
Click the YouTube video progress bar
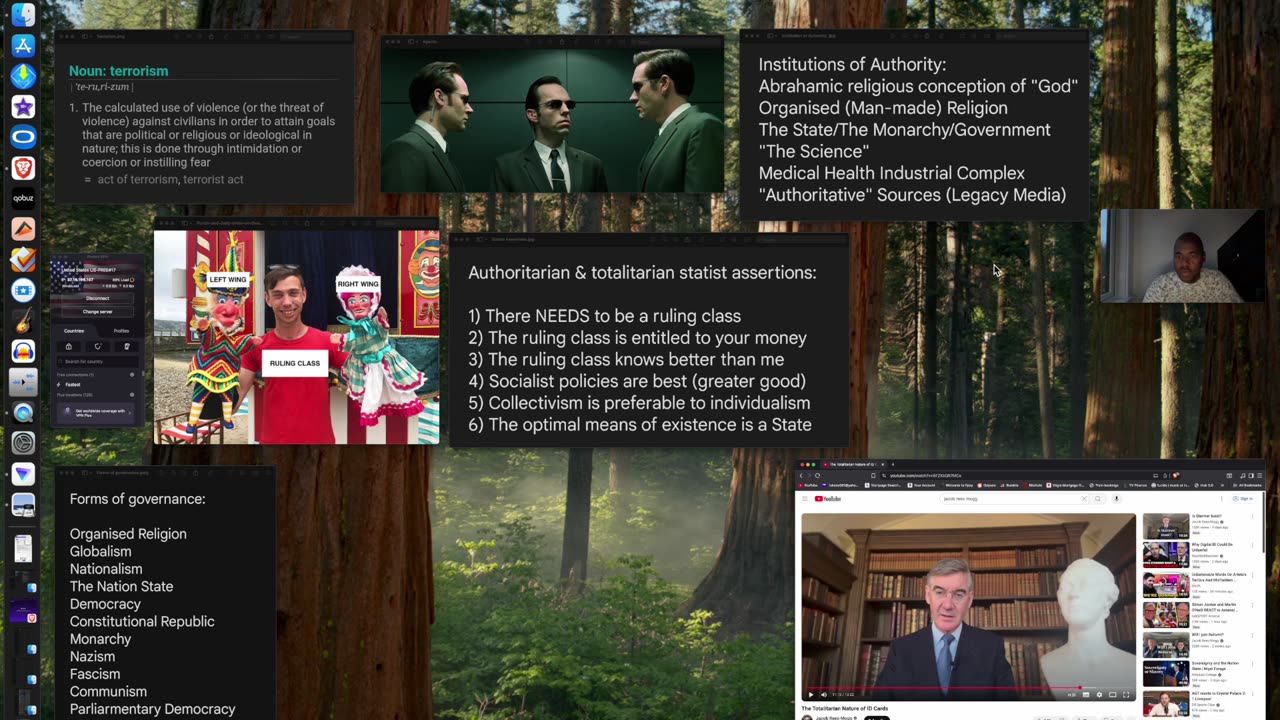[968, 688]
